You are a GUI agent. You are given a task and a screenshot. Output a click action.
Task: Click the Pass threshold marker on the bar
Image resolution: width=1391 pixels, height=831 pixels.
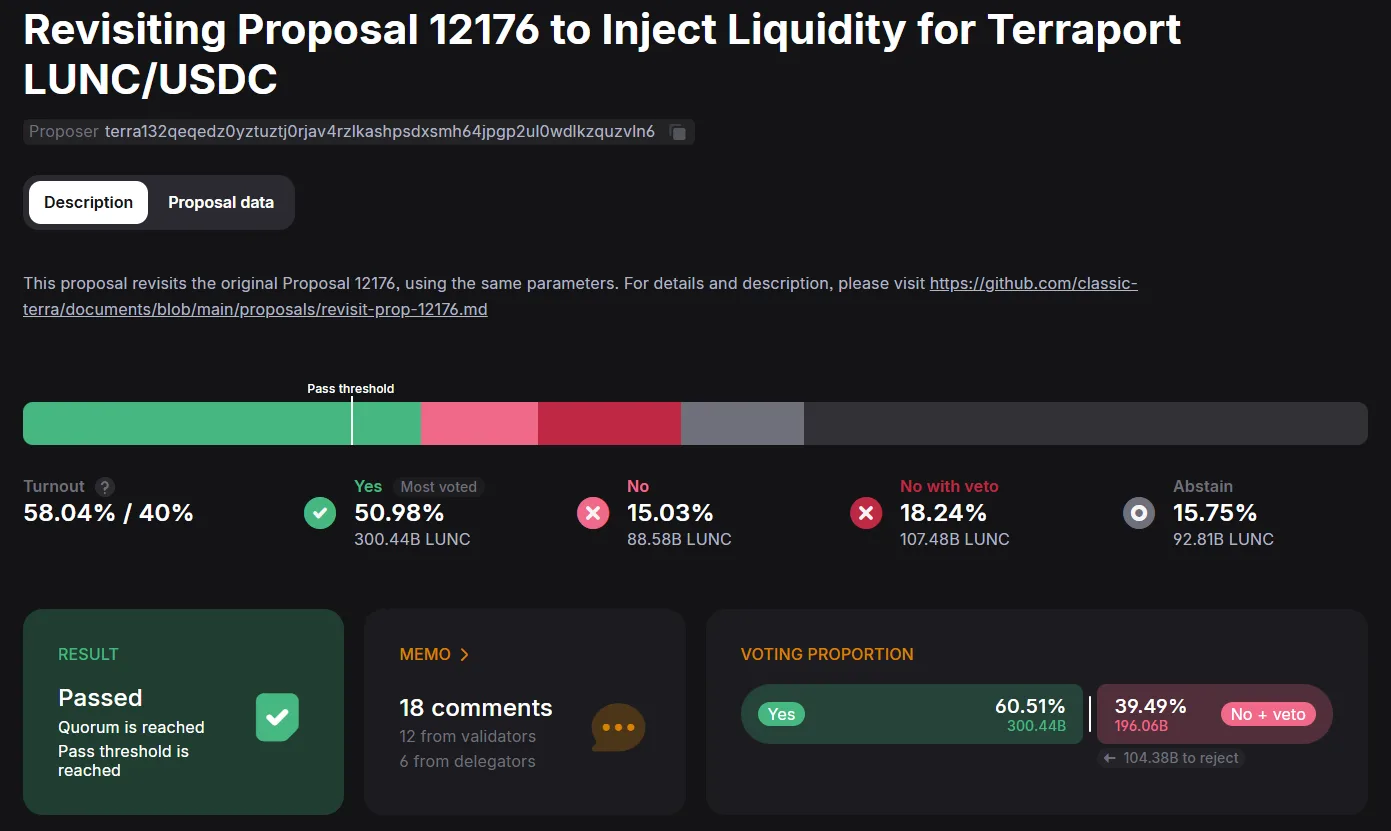(x=352, y=420)
